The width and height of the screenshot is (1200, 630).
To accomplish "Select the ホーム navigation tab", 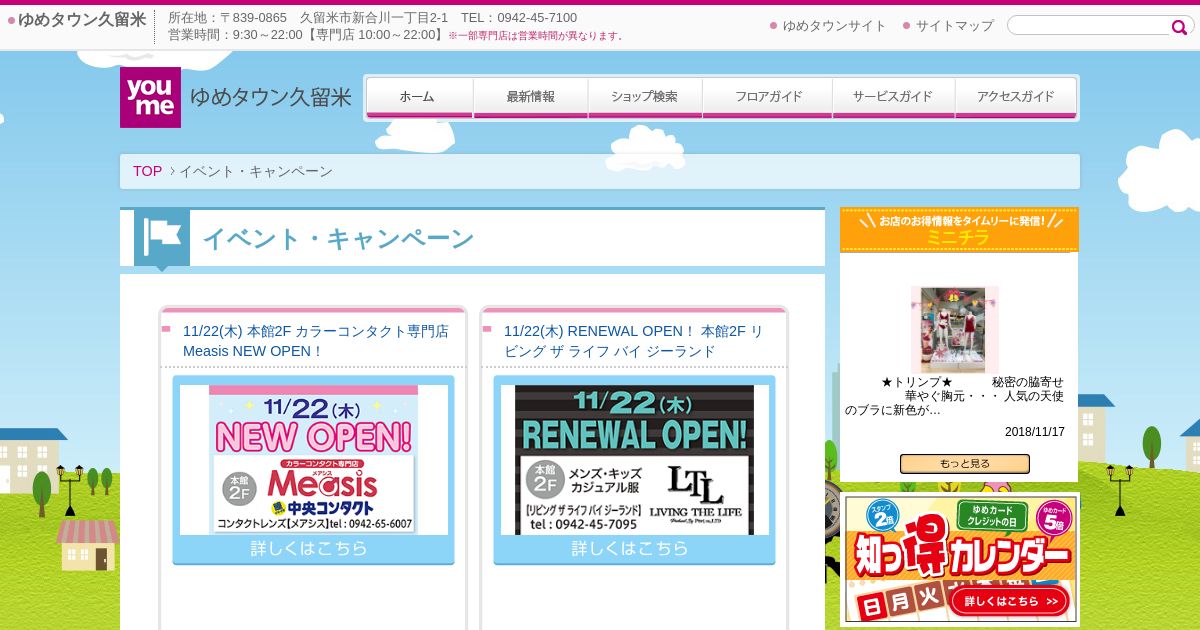I will coord(418,98).
